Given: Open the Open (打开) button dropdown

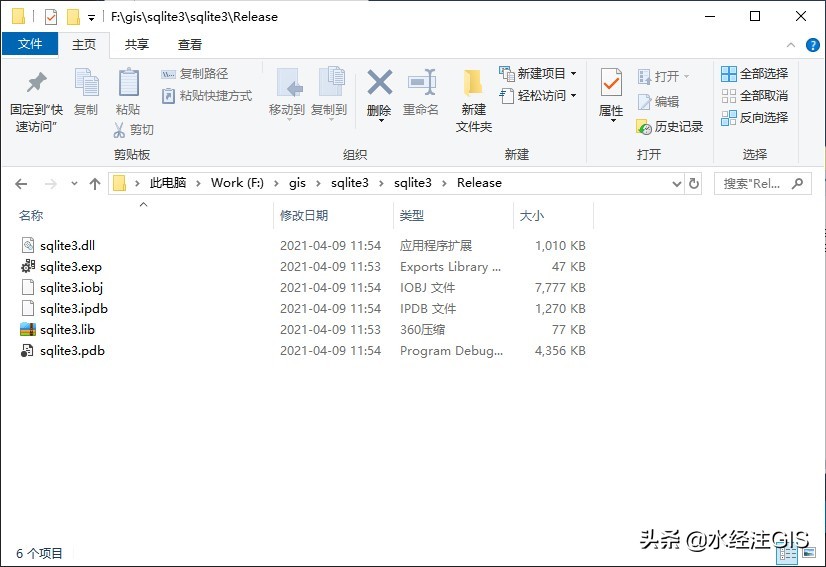Looking at the screenshot, I should coord(686,77).
